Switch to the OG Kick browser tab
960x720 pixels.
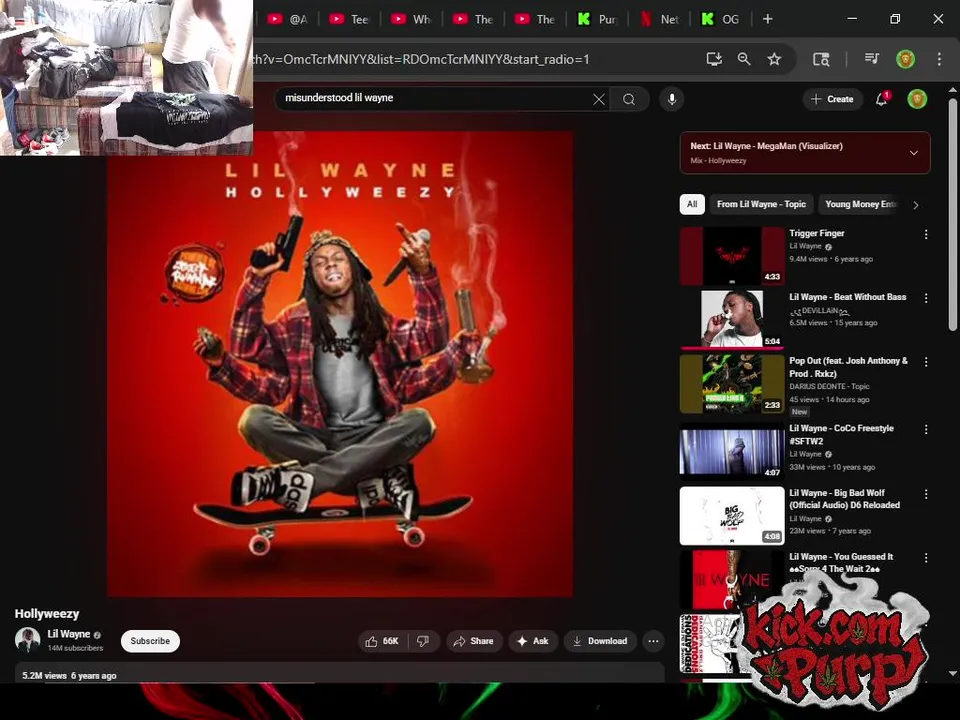coord(721,19)
